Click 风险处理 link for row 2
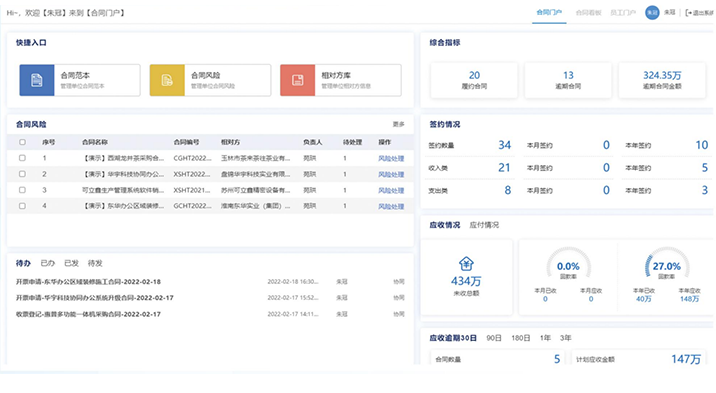Image resolution: width=716 pixels, height=393 pixels. pyautogui.click(x=391, y=174)
